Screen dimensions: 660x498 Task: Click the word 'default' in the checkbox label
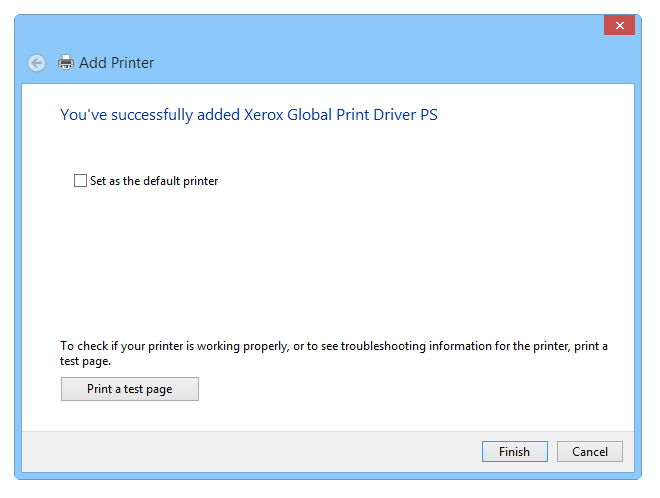(162, 181)
